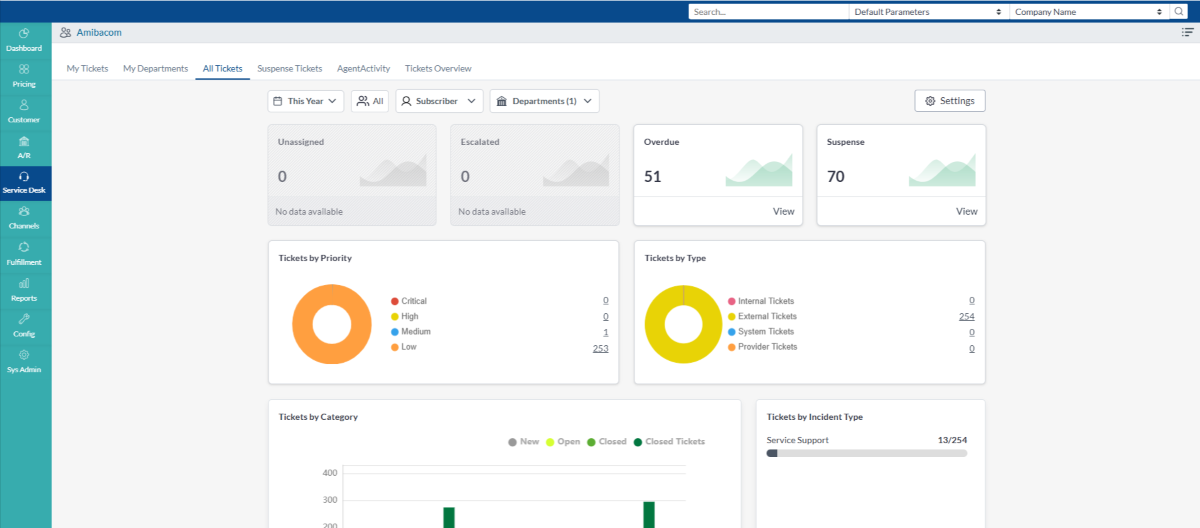Toggle the New series legend

coord(524,441)
